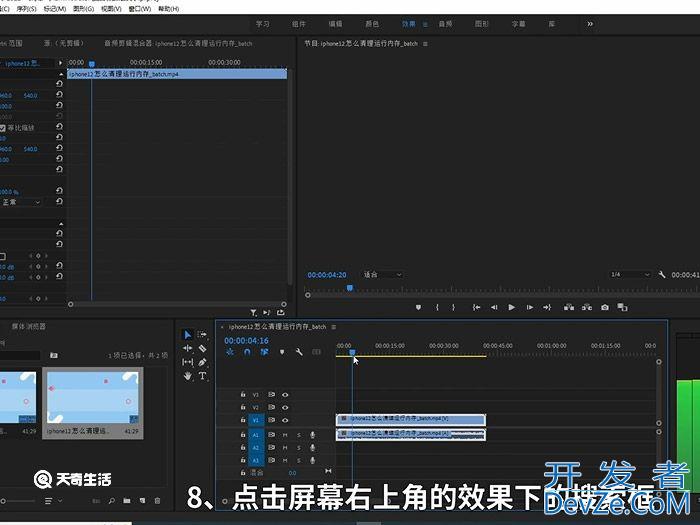The height and width of the screenshot is (525, 700).
Task: Select the Ripple Edit tool
Action: pos(188,348)
